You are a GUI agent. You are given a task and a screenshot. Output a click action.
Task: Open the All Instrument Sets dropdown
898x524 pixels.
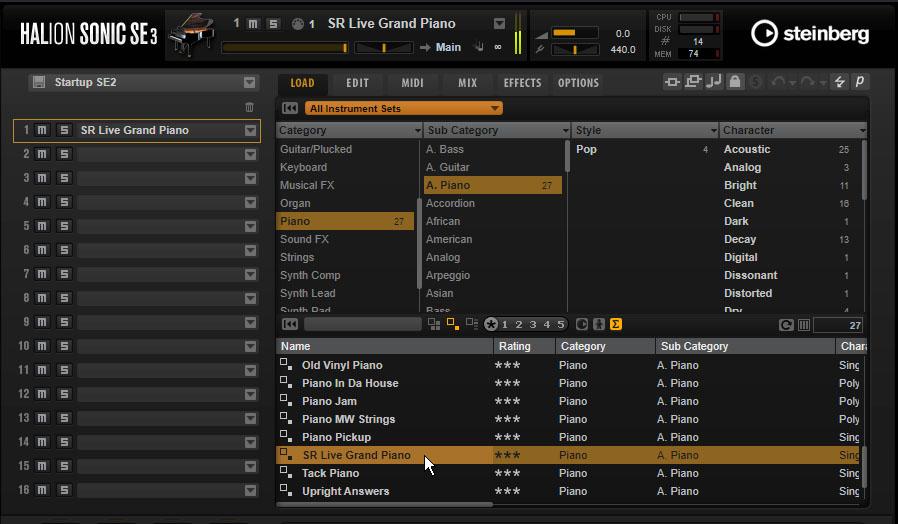403,108
